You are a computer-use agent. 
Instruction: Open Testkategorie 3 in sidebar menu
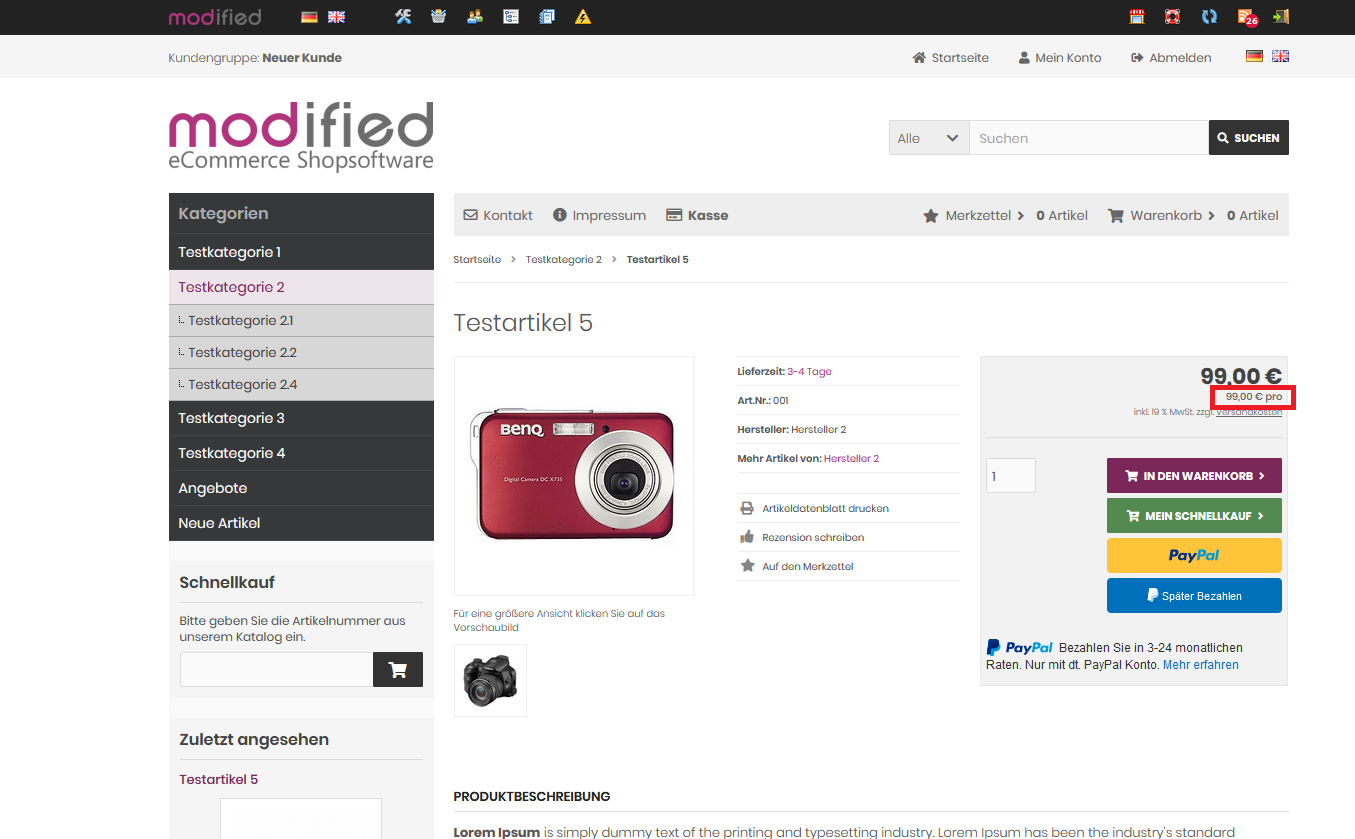coord(231,418)
